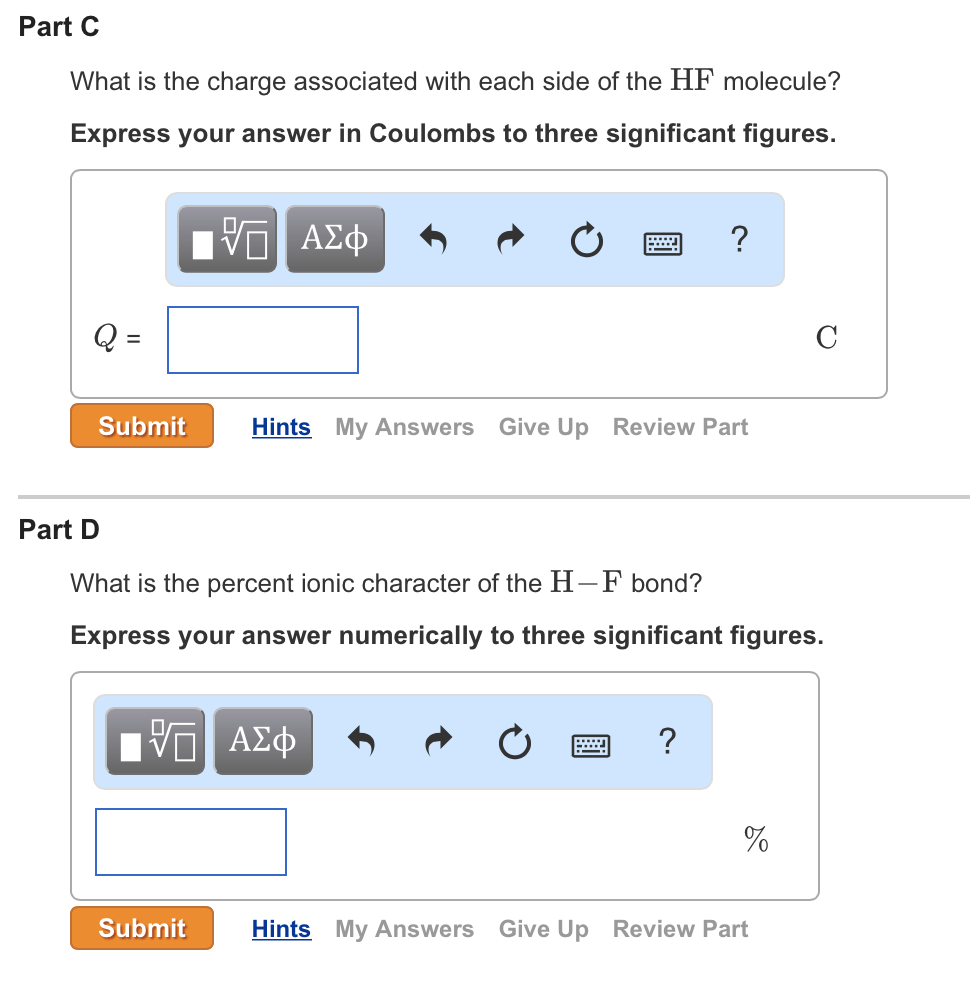Show keyboard shortcuts icon in Part D
This screenshot has width=970, height=982.
pos(591,745)
